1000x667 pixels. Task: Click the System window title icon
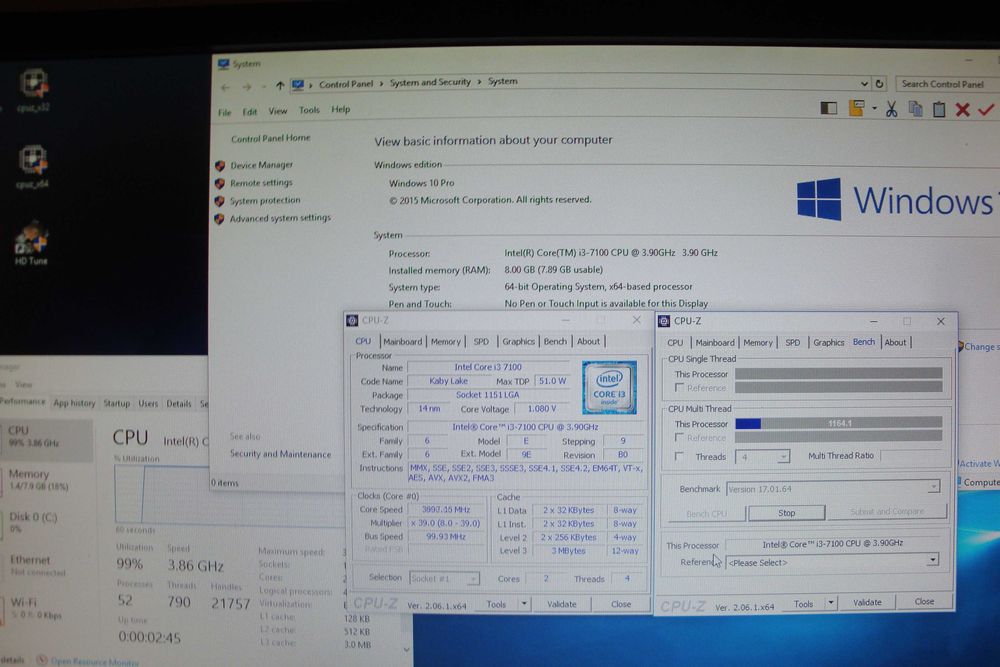[223, 64]
